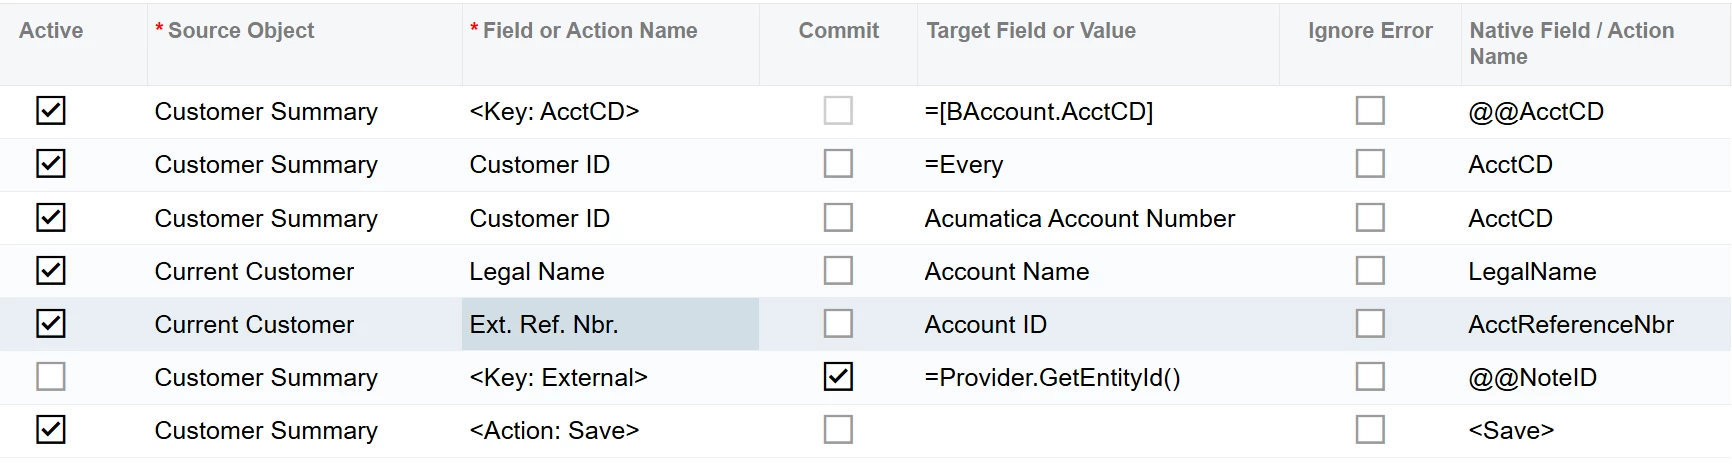Select the Ext. Ref. Nbr. cell
Image resolution: width=1732 pixels, height=471 pixels.
coord(544,325)
